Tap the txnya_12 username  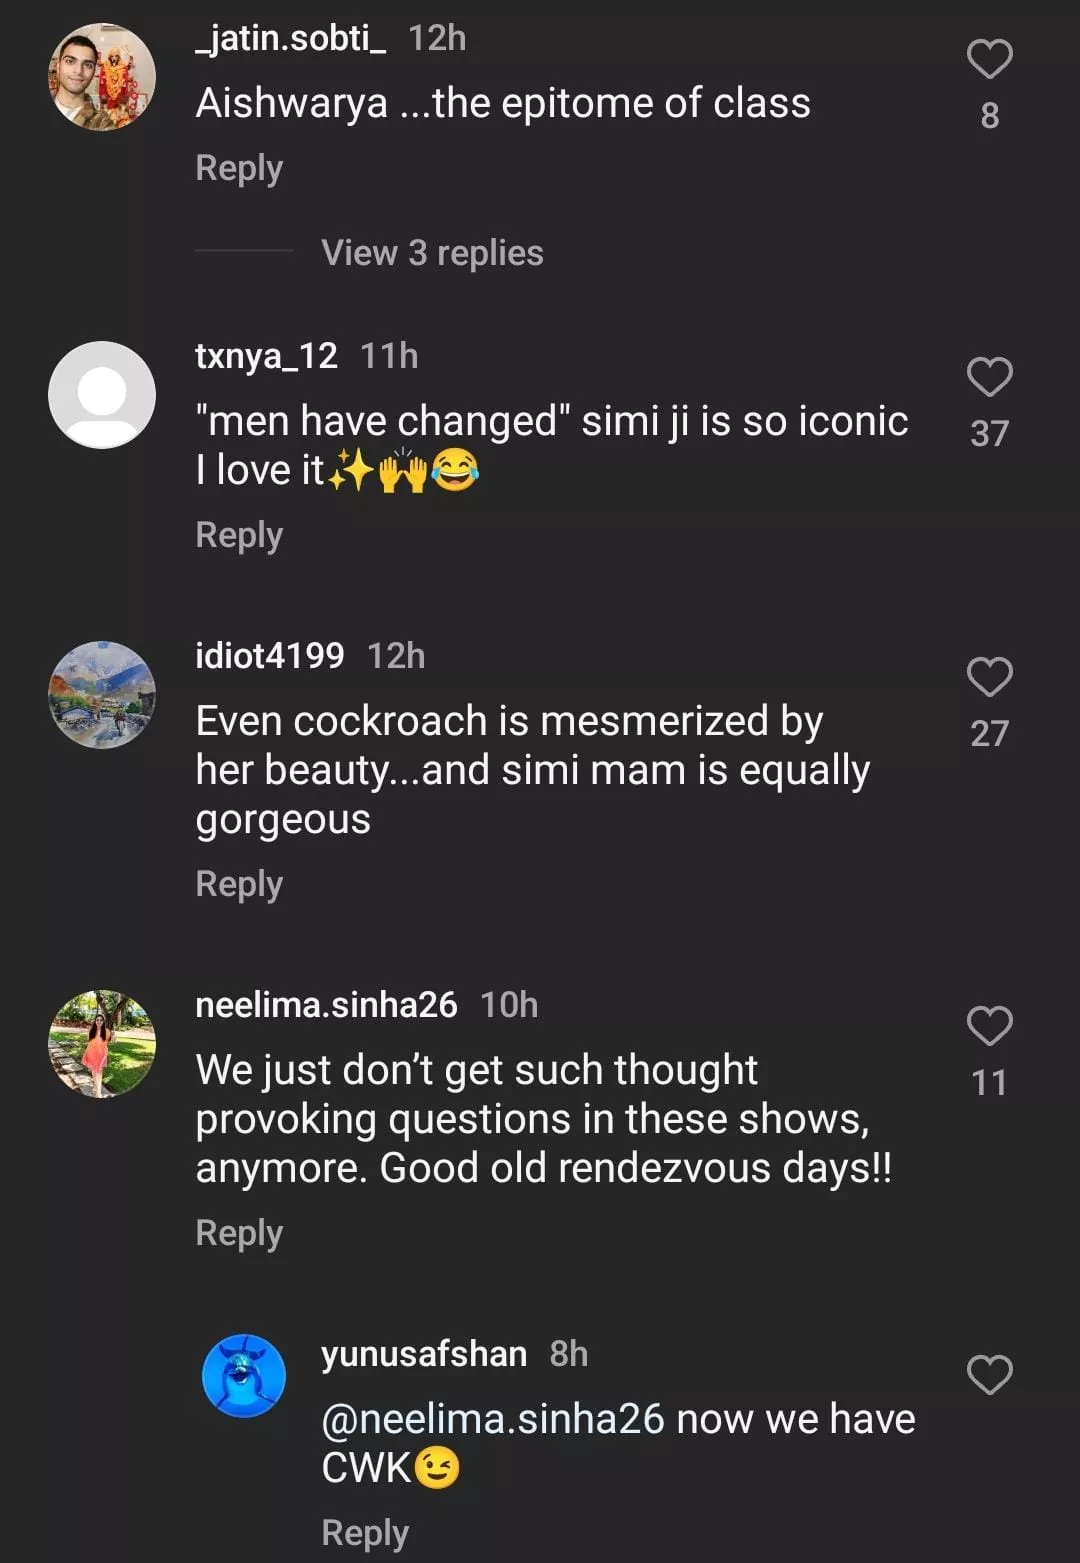coord(266,356)
